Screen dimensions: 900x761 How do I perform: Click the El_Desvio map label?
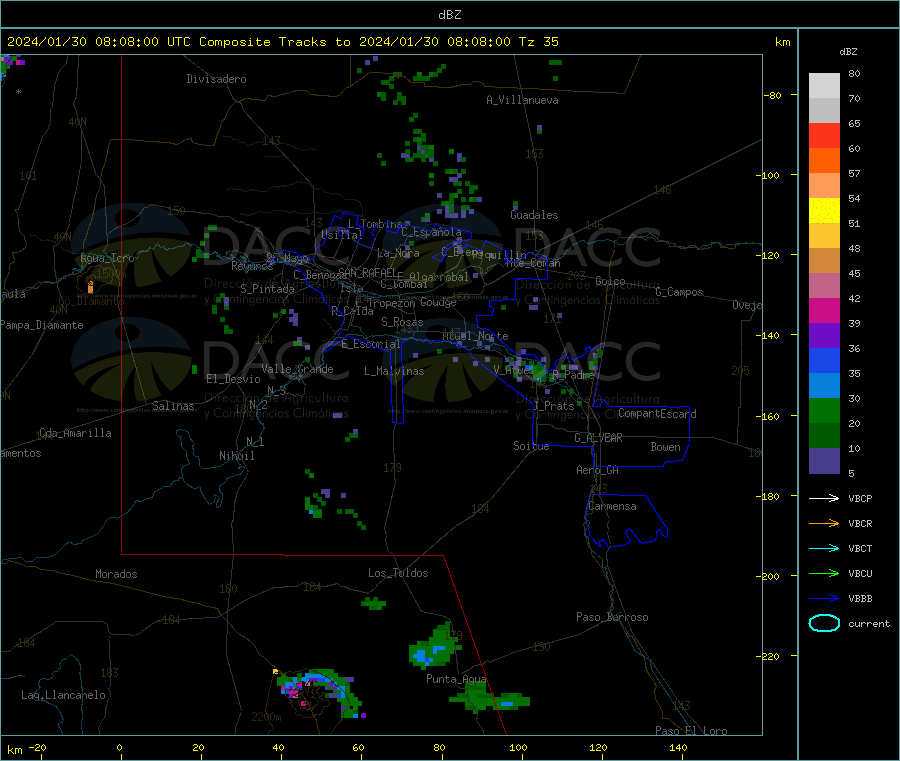[x=233, y=379]
